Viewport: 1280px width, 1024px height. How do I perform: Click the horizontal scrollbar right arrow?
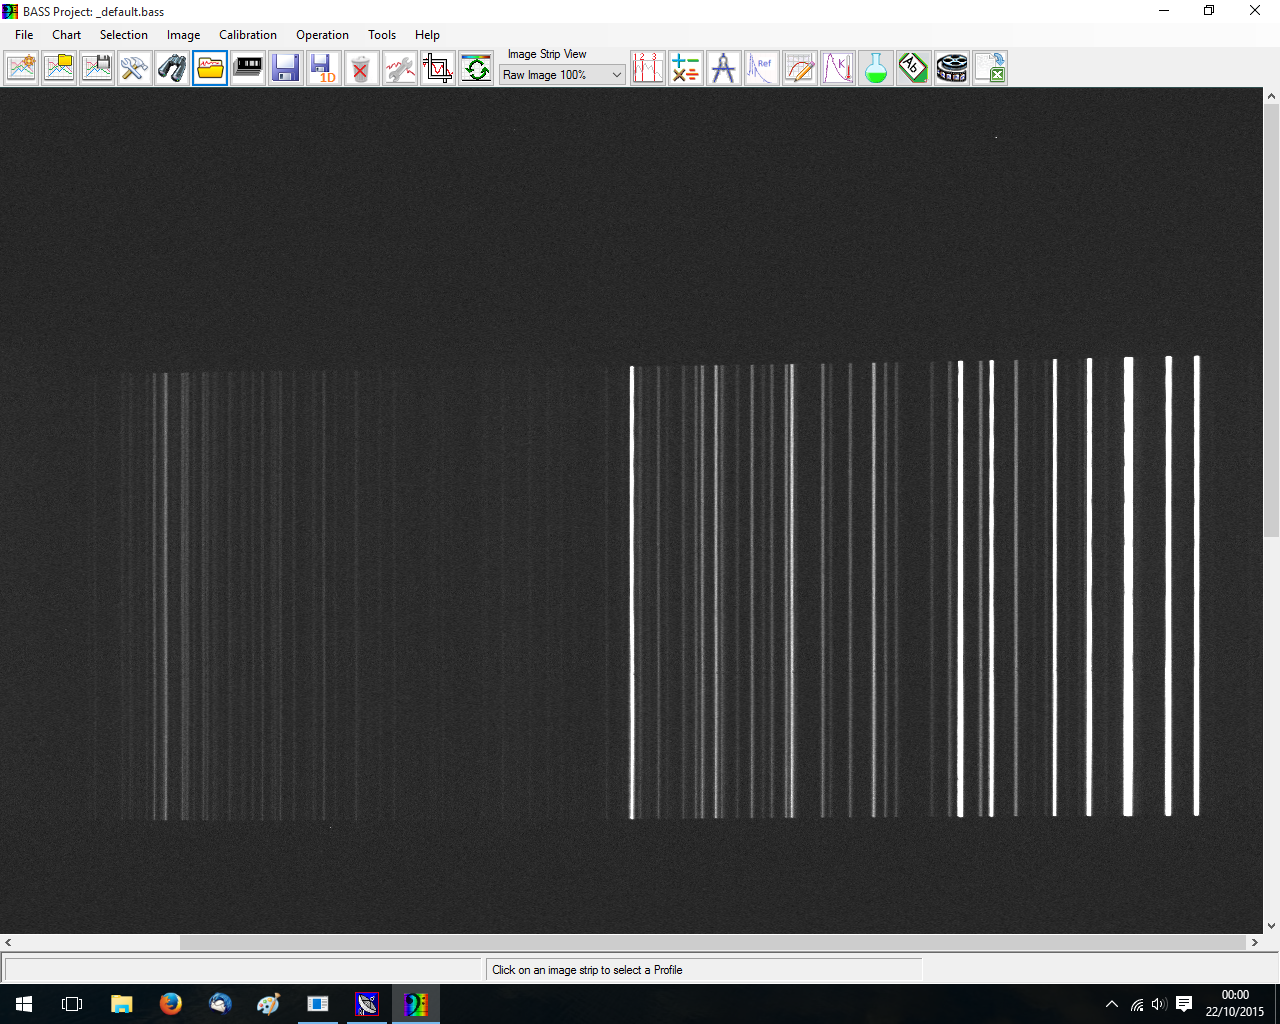1254,942
